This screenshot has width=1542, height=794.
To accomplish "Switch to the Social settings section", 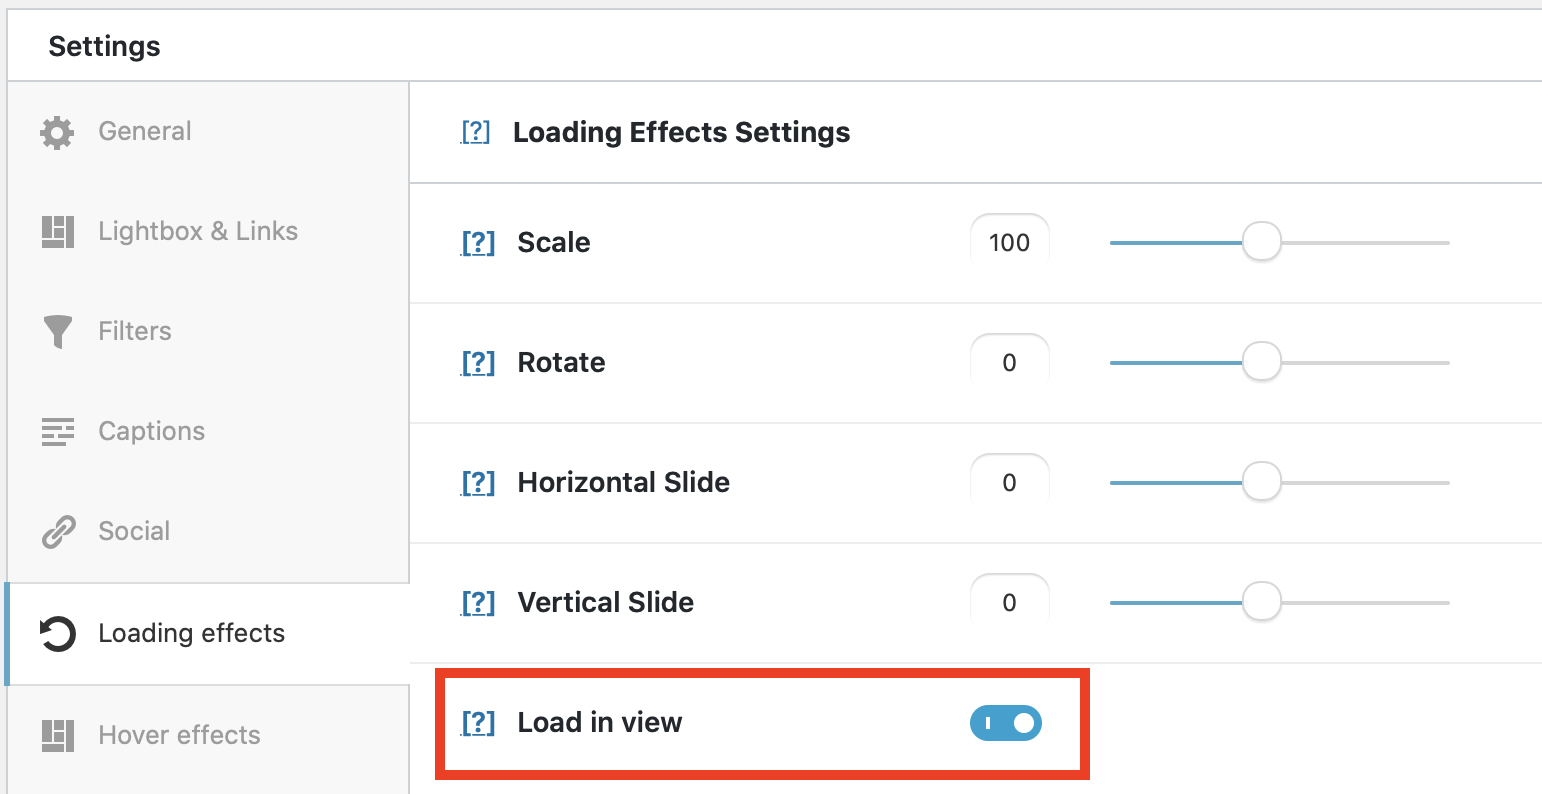I will 134,531.
